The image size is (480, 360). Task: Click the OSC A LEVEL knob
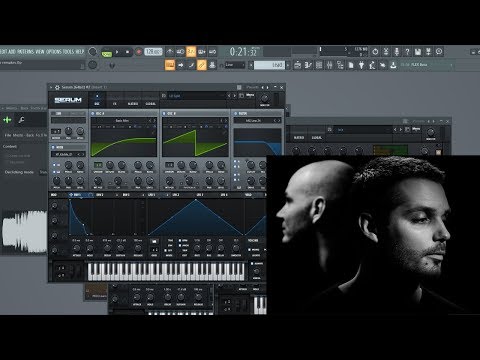[150, 181]
